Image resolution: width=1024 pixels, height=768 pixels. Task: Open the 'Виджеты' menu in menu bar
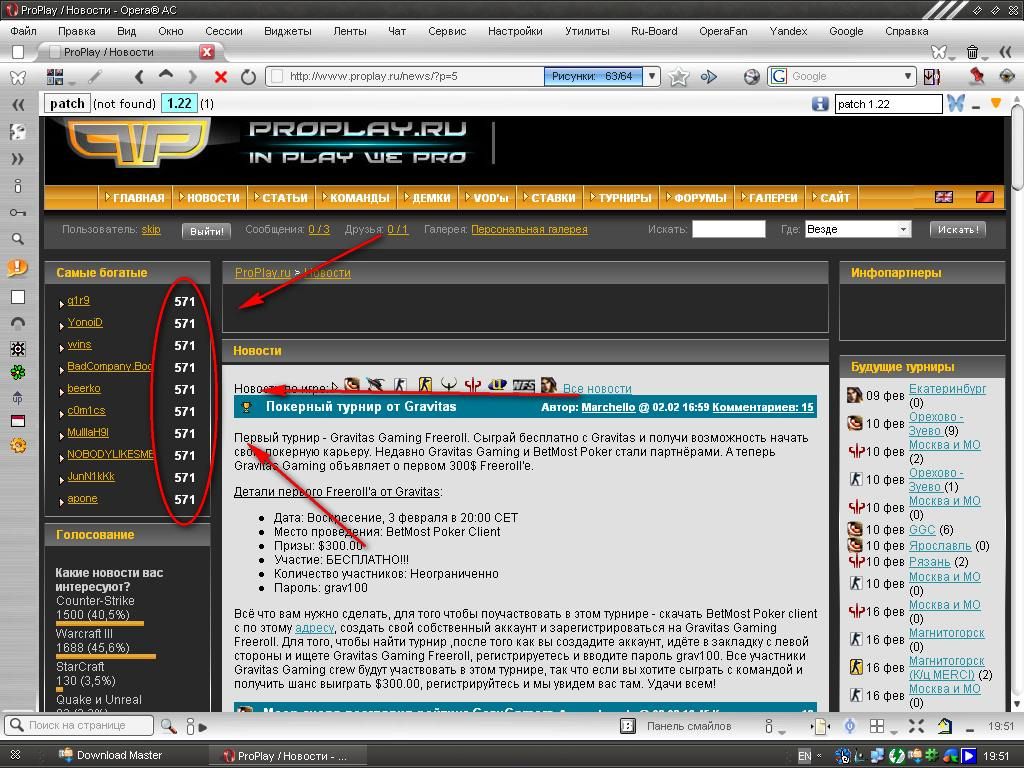[x=287, y=31]
